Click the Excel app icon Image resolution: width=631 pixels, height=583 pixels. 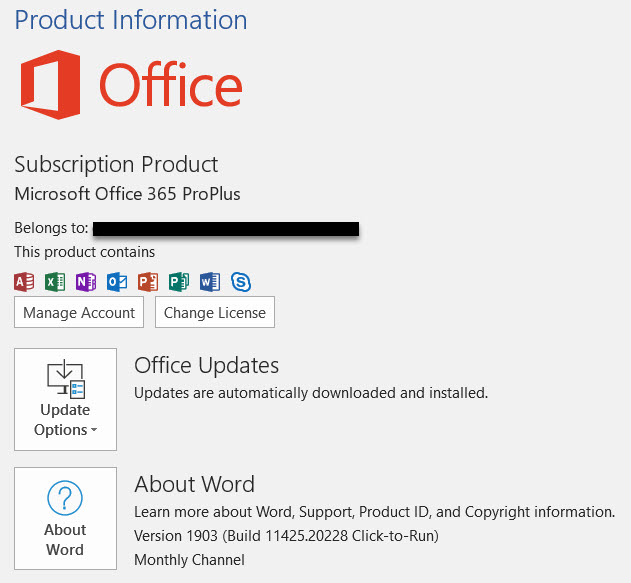55,282
